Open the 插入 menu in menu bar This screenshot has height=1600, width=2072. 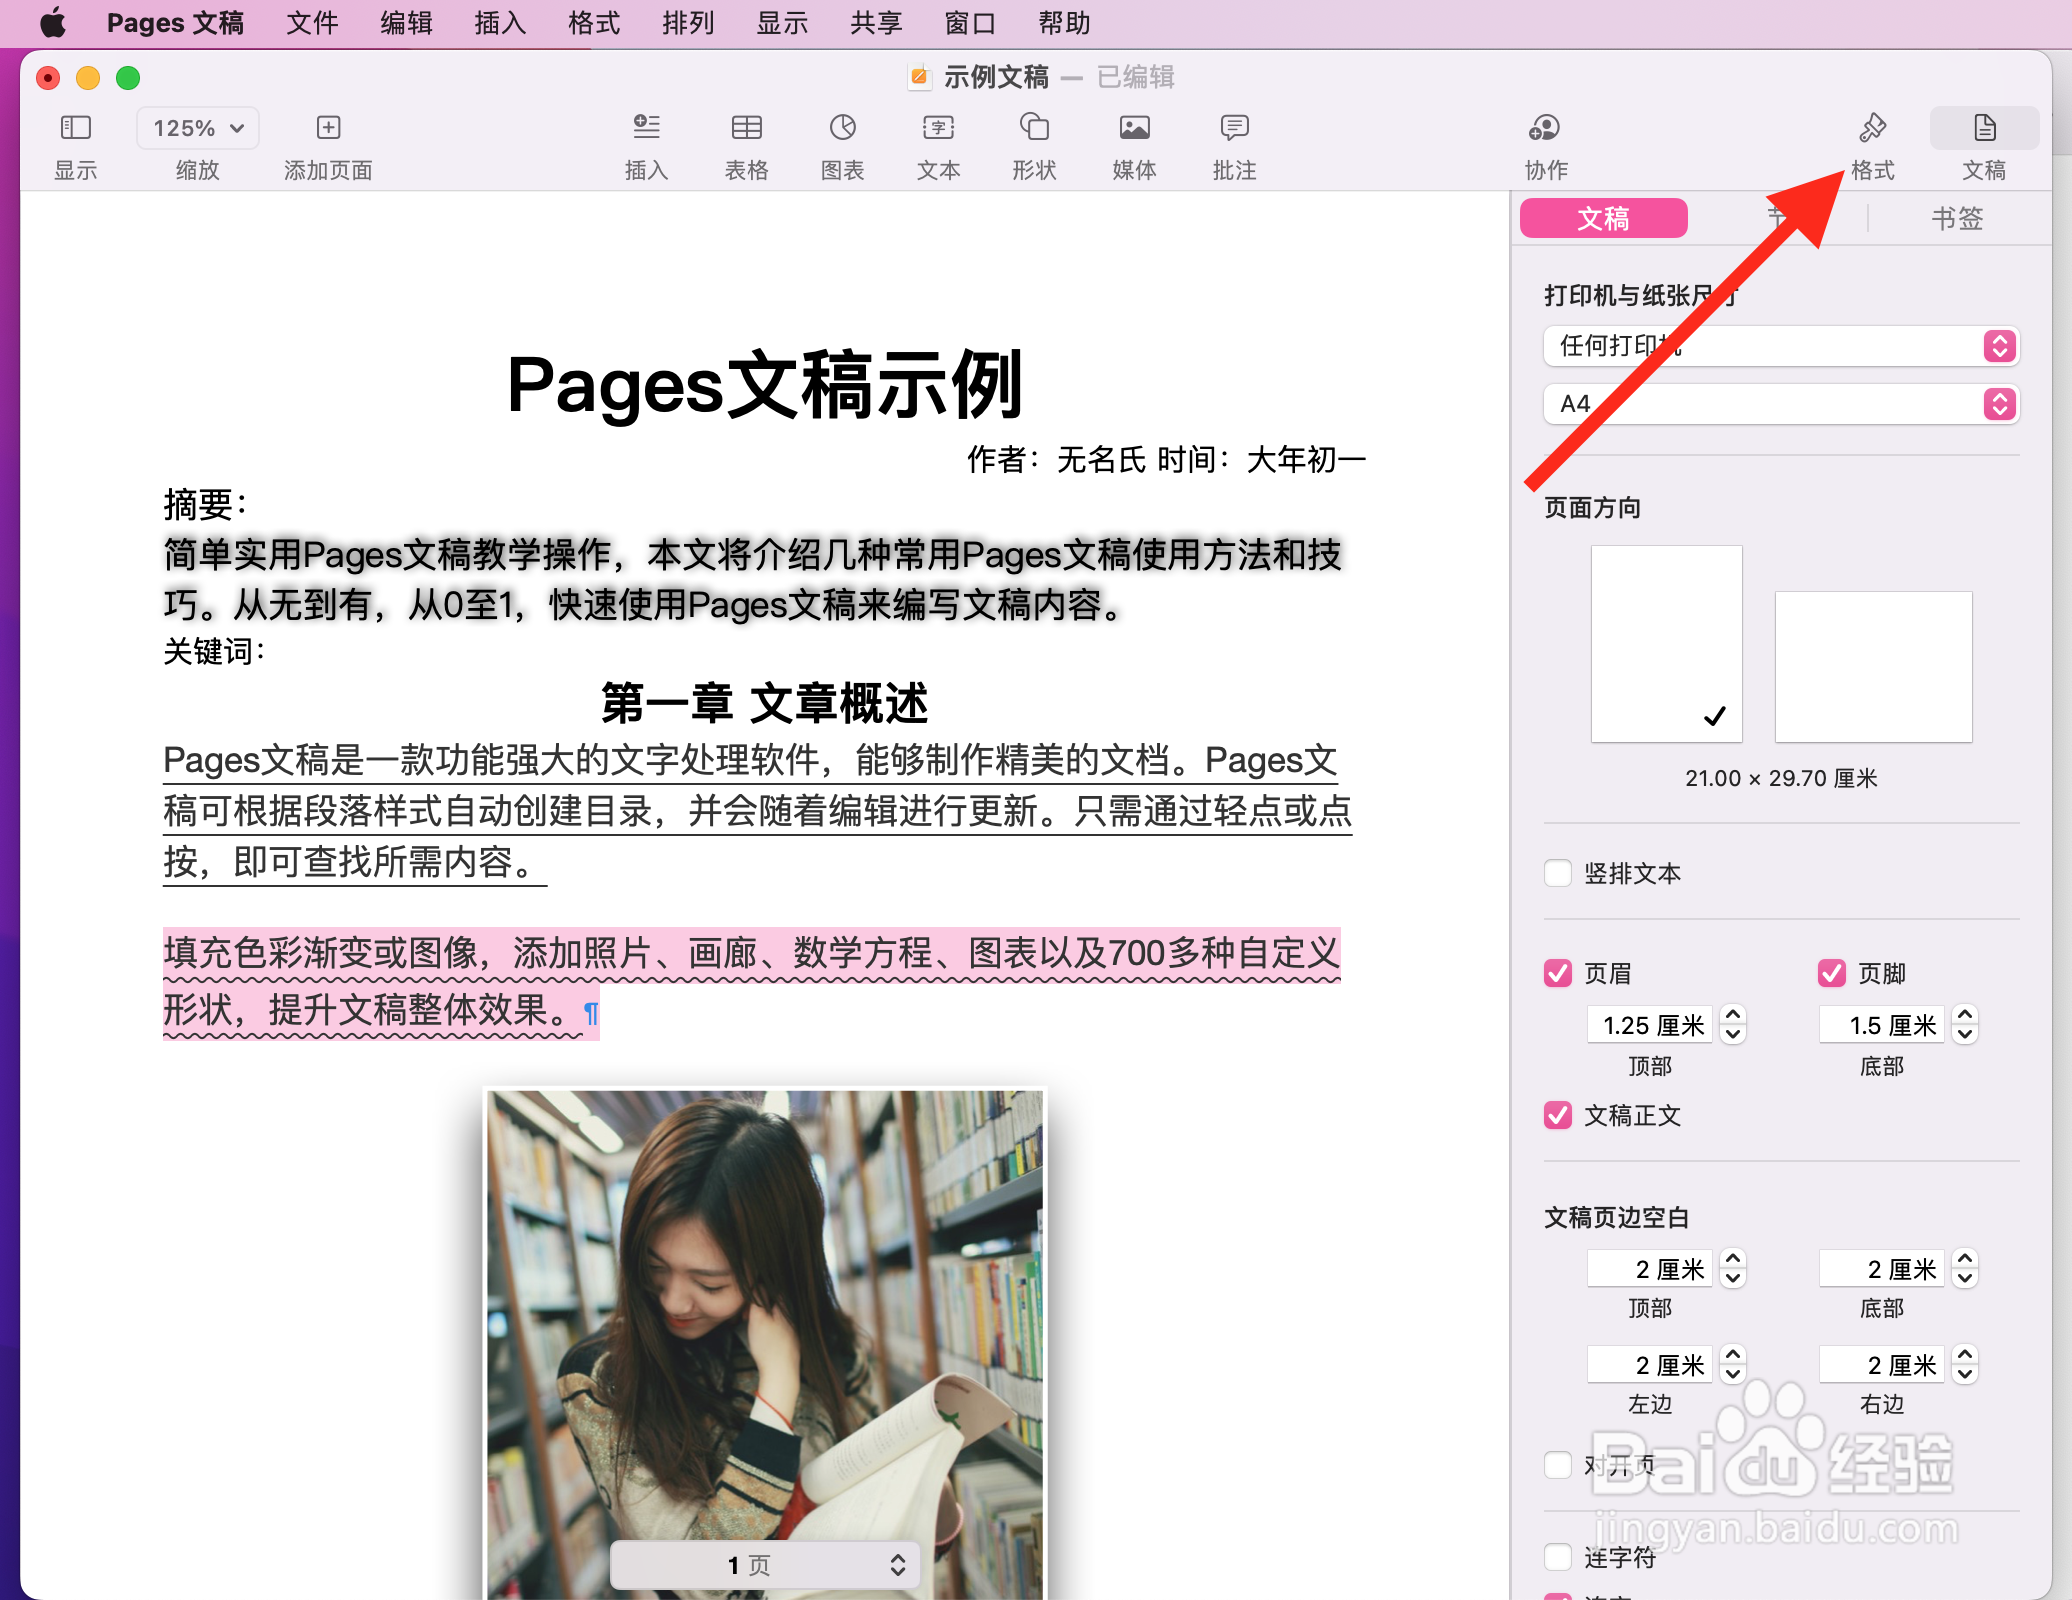coord(500,22)
